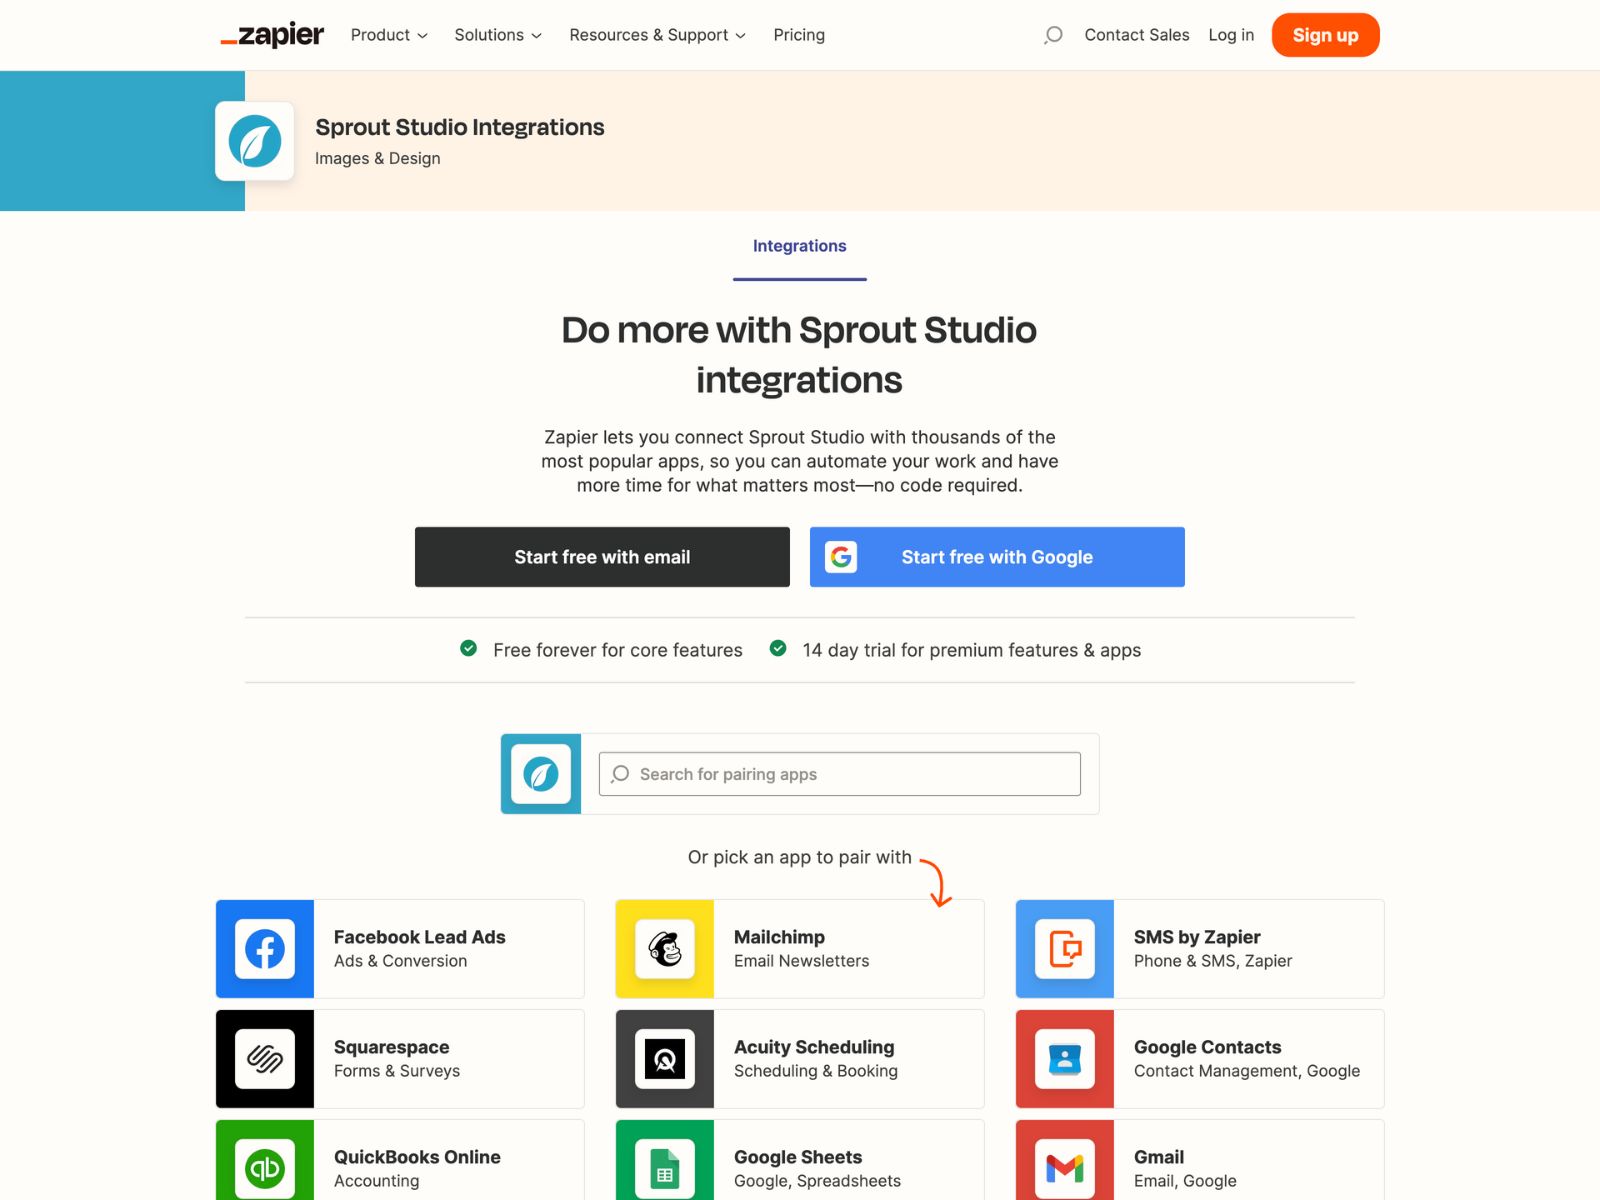1600x1200 pixels.
Task: Open the Mailchimp title link
Action: (x=779, y=937)
